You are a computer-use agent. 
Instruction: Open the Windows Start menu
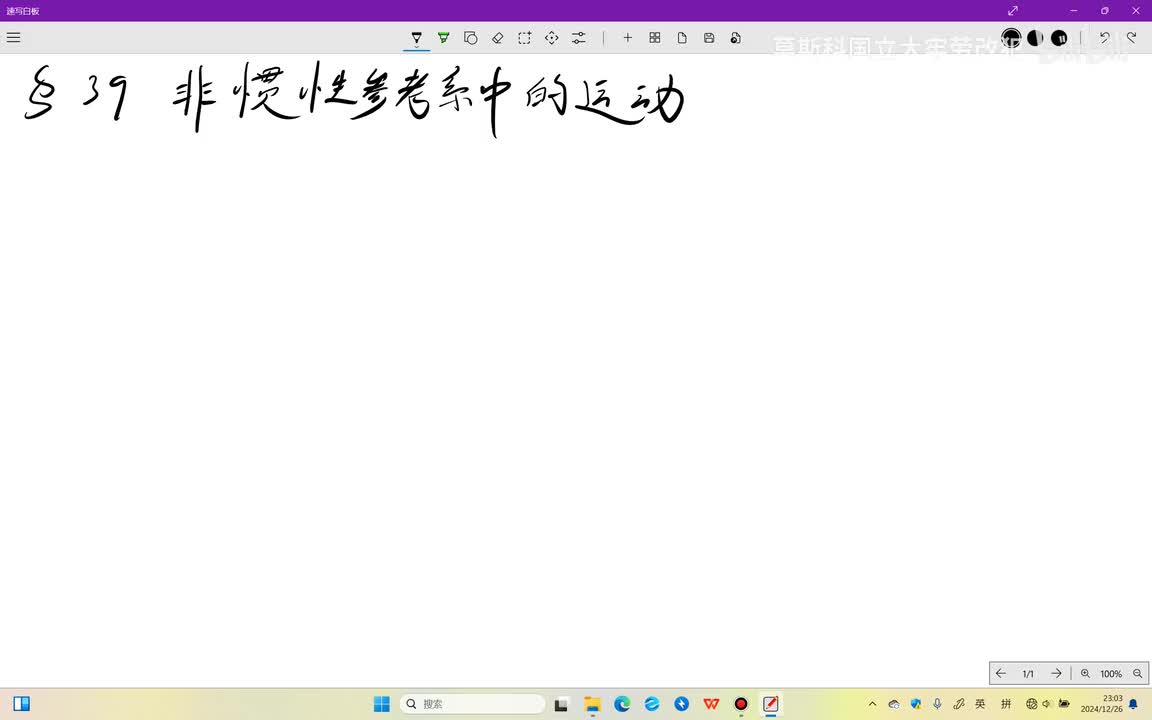[381, 704]
